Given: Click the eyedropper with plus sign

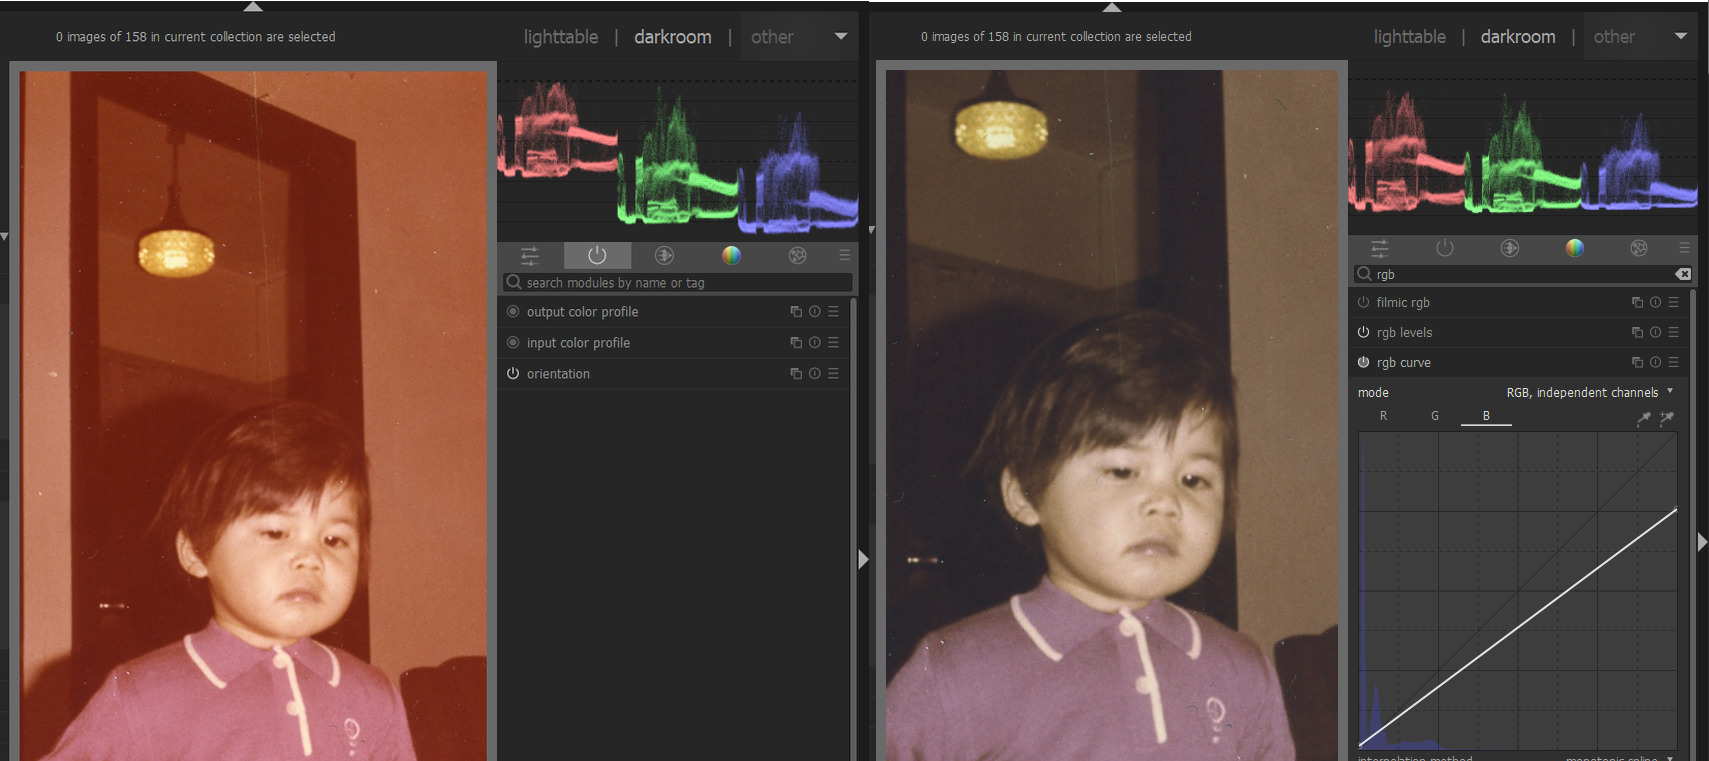Looking at the screenshot, I should click(x=1666, y=418).
